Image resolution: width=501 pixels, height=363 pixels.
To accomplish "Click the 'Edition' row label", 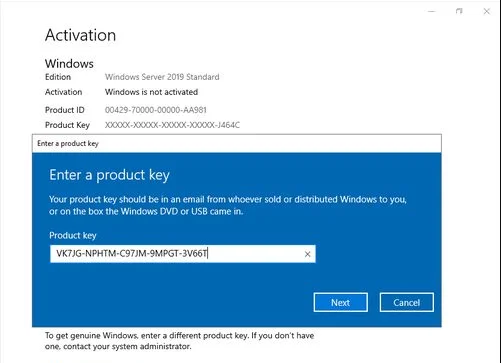I will coord(58,77).
